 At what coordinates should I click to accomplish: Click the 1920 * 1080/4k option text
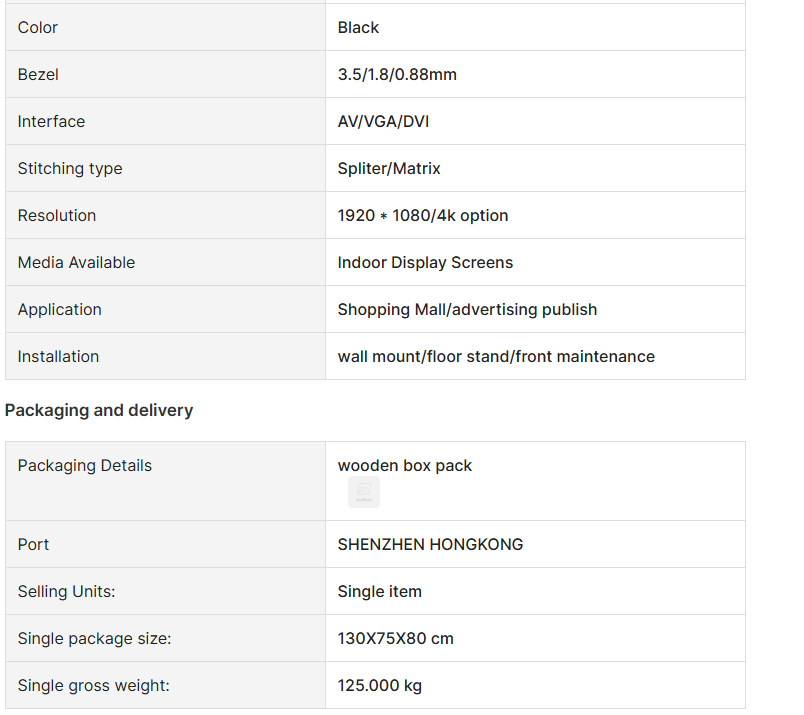tap(422, 215)
